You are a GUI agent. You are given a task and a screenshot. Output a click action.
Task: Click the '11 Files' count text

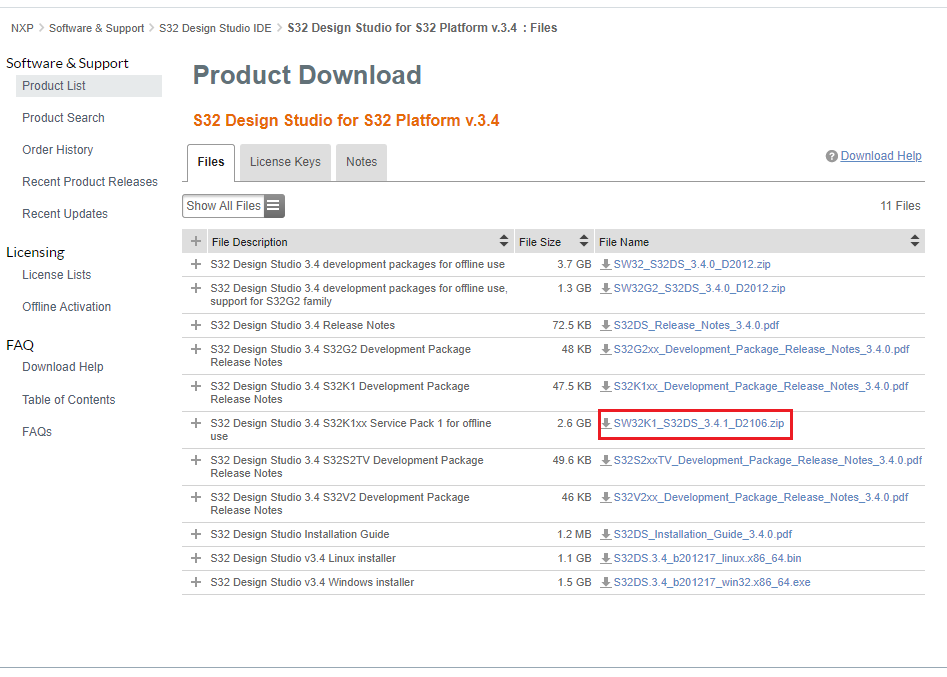[x=900, y=206]
